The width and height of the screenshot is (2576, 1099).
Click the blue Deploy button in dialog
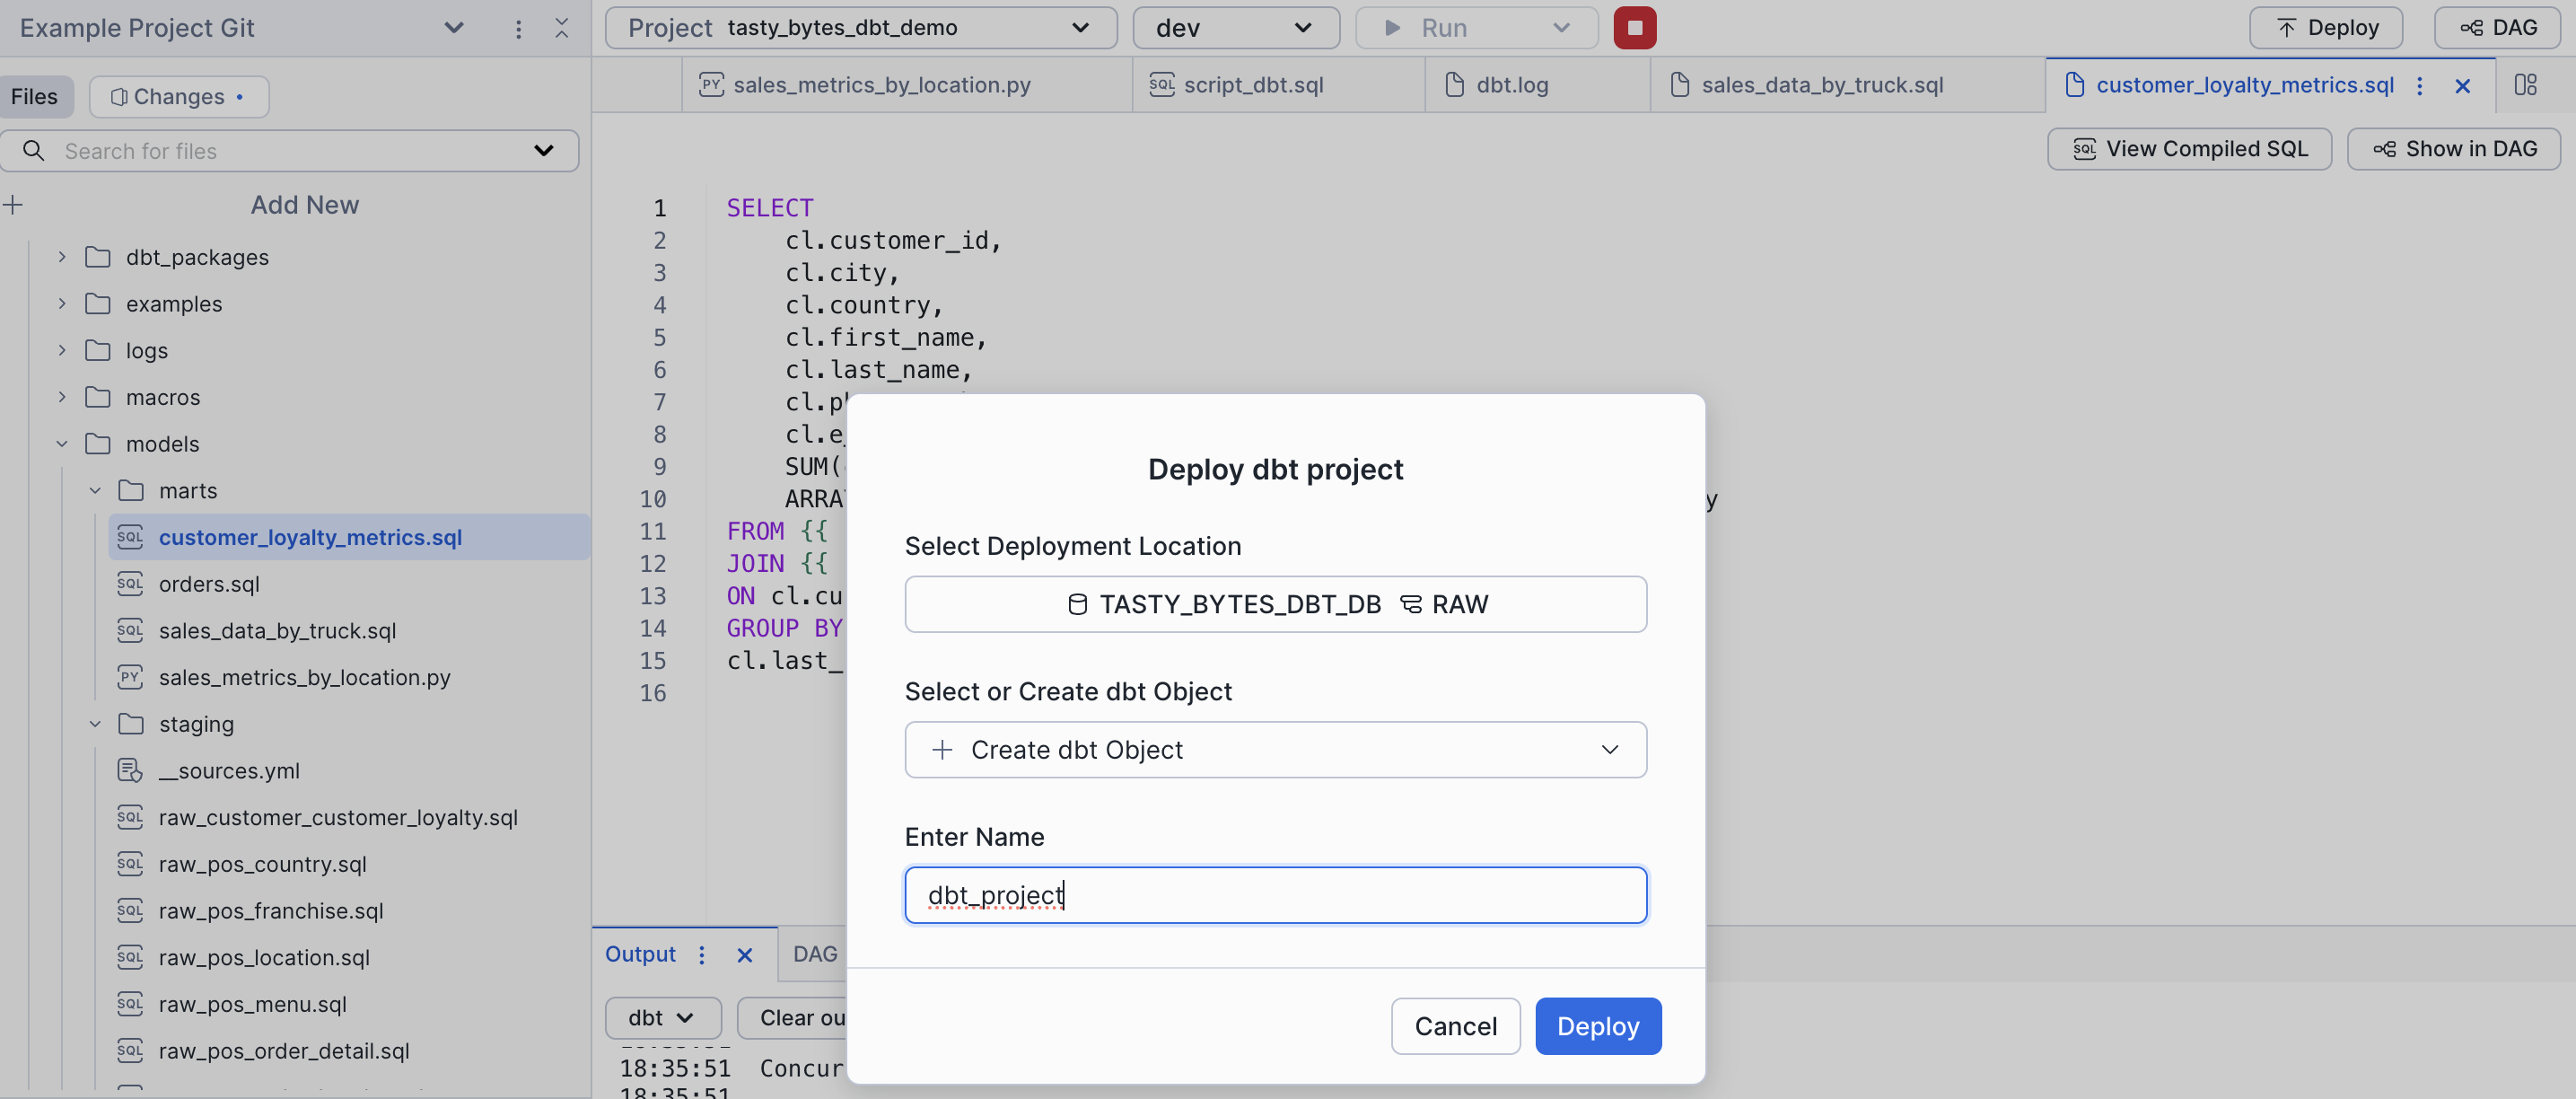(1597, 1026)
